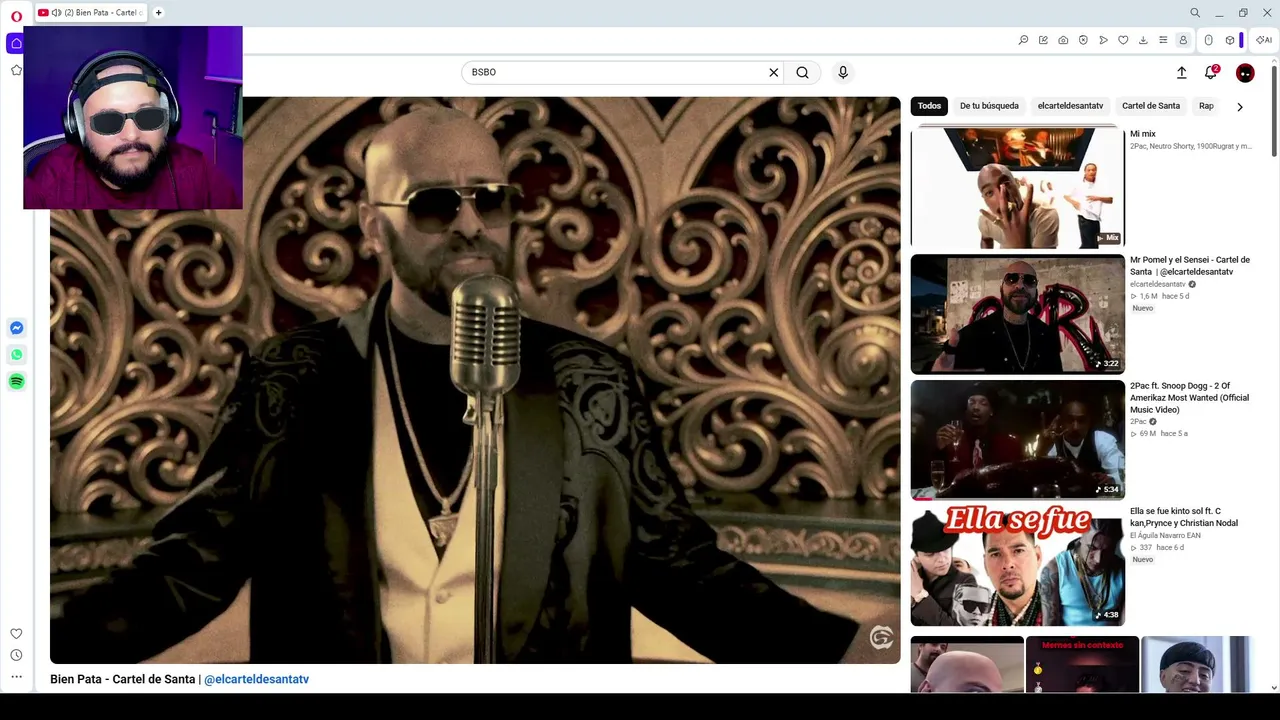Select the Cartel de Santa chip

pyautogui.click(x=1151, y=106)
